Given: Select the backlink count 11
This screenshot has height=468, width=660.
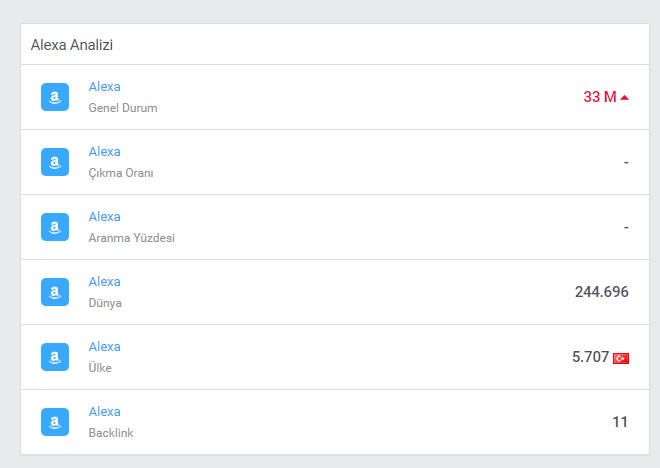Looking at the screenshot, I should (x=620, y=422).
